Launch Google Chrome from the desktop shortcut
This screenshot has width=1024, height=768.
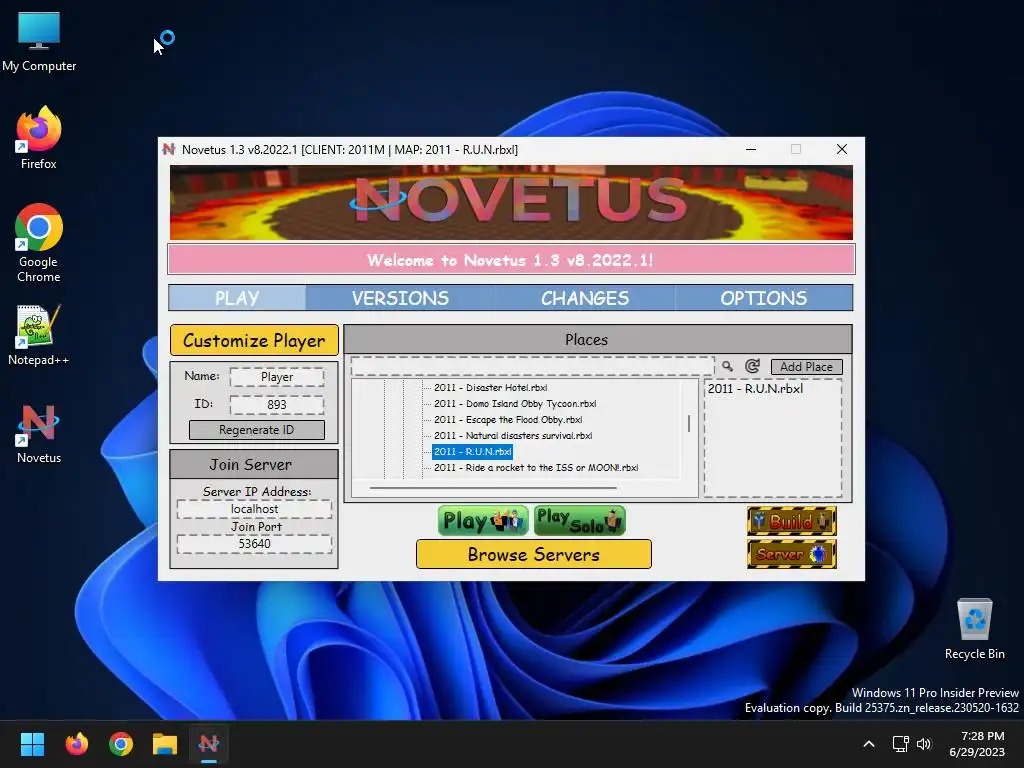coord(39,243)
